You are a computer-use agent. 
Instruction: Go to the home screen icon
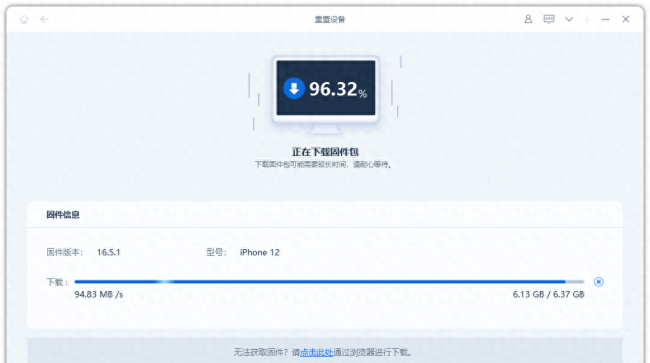click(x=24, y=19)
